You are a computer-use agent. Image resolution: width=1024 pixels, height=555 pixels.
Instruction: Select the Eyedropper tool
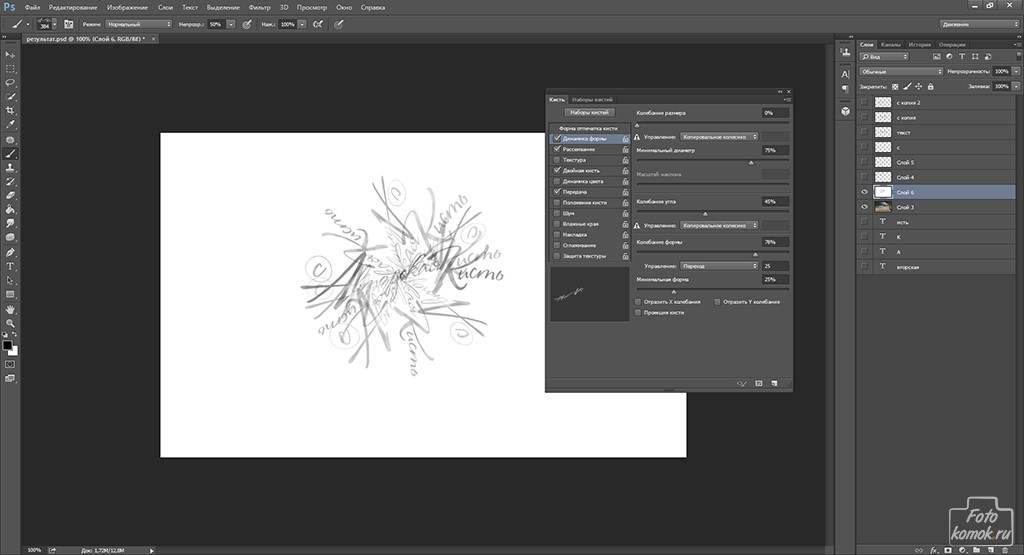tap(10, 125)
